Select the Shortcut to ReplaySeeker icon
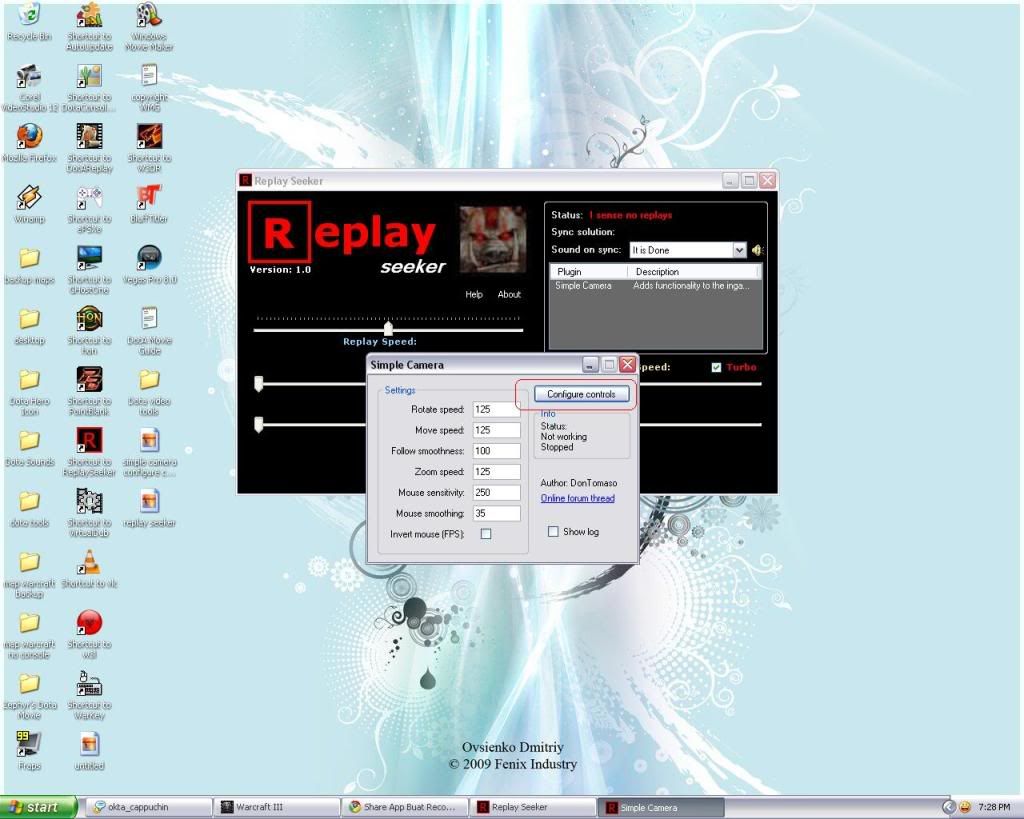Viewport: 1024px width, 819px height. [89, 452]
